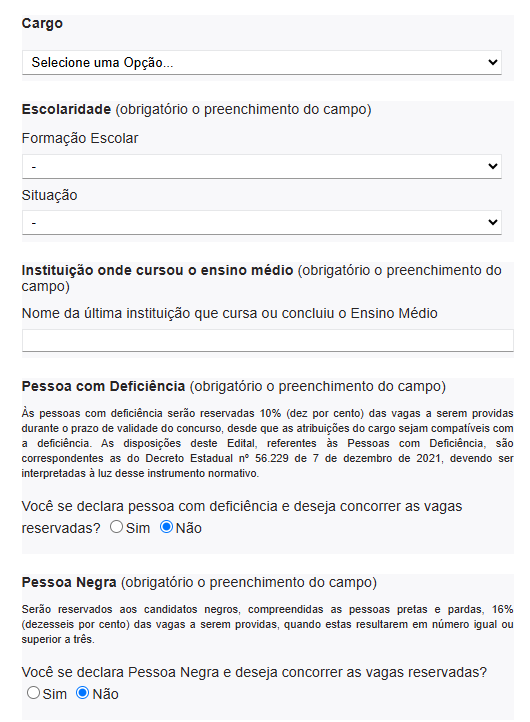Click the Escolaridade section heading
The image size is (530, 722).
(x=66, y=110)
